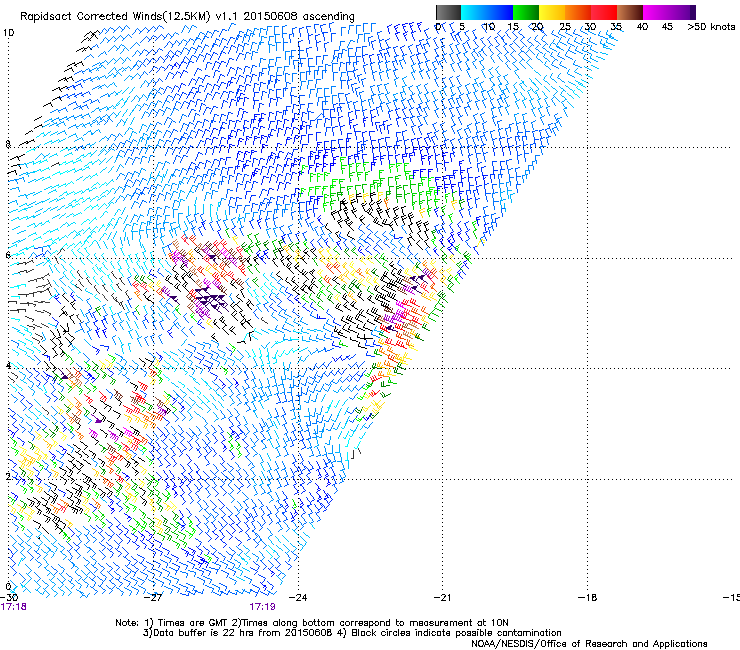Click the purple time stamp '17:18'
This screenshot has width=740, height=650.
14,607
